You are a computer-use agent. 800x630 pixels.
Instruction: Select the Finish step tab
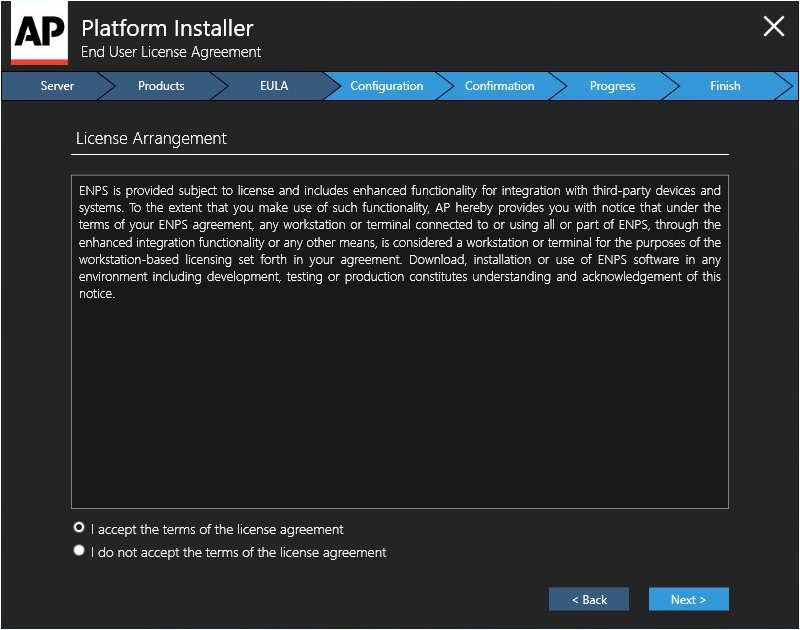tap(725, 86)
